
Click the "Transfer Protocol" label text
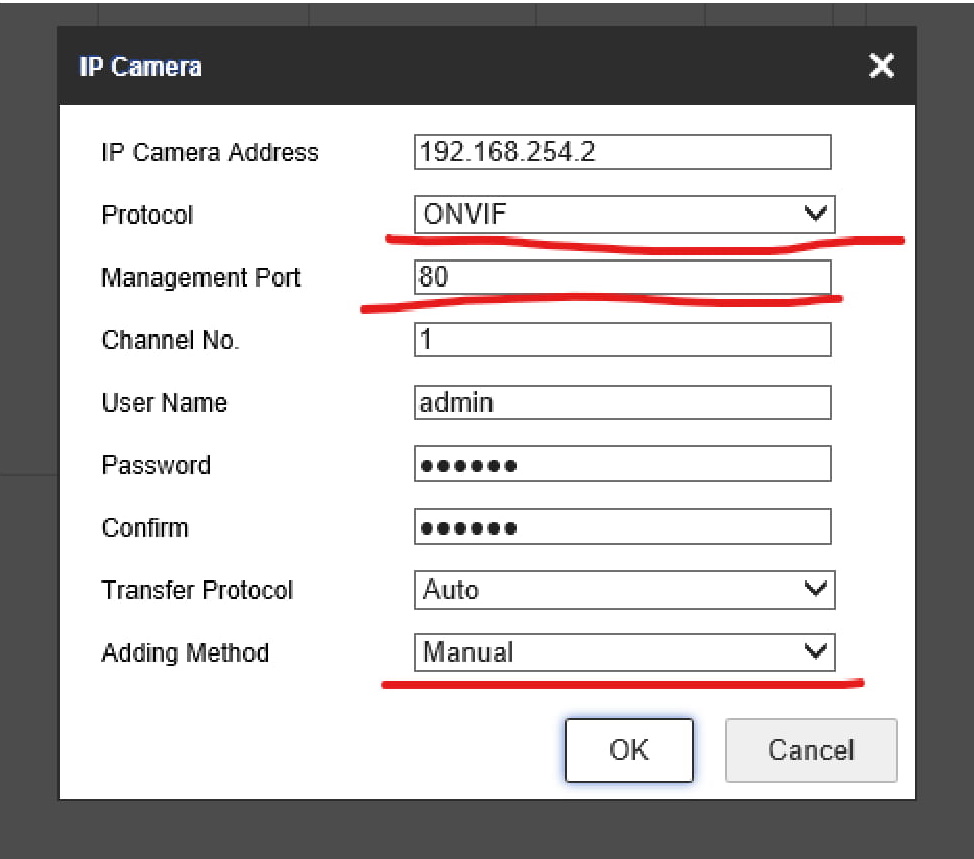(x=197, y=590)
